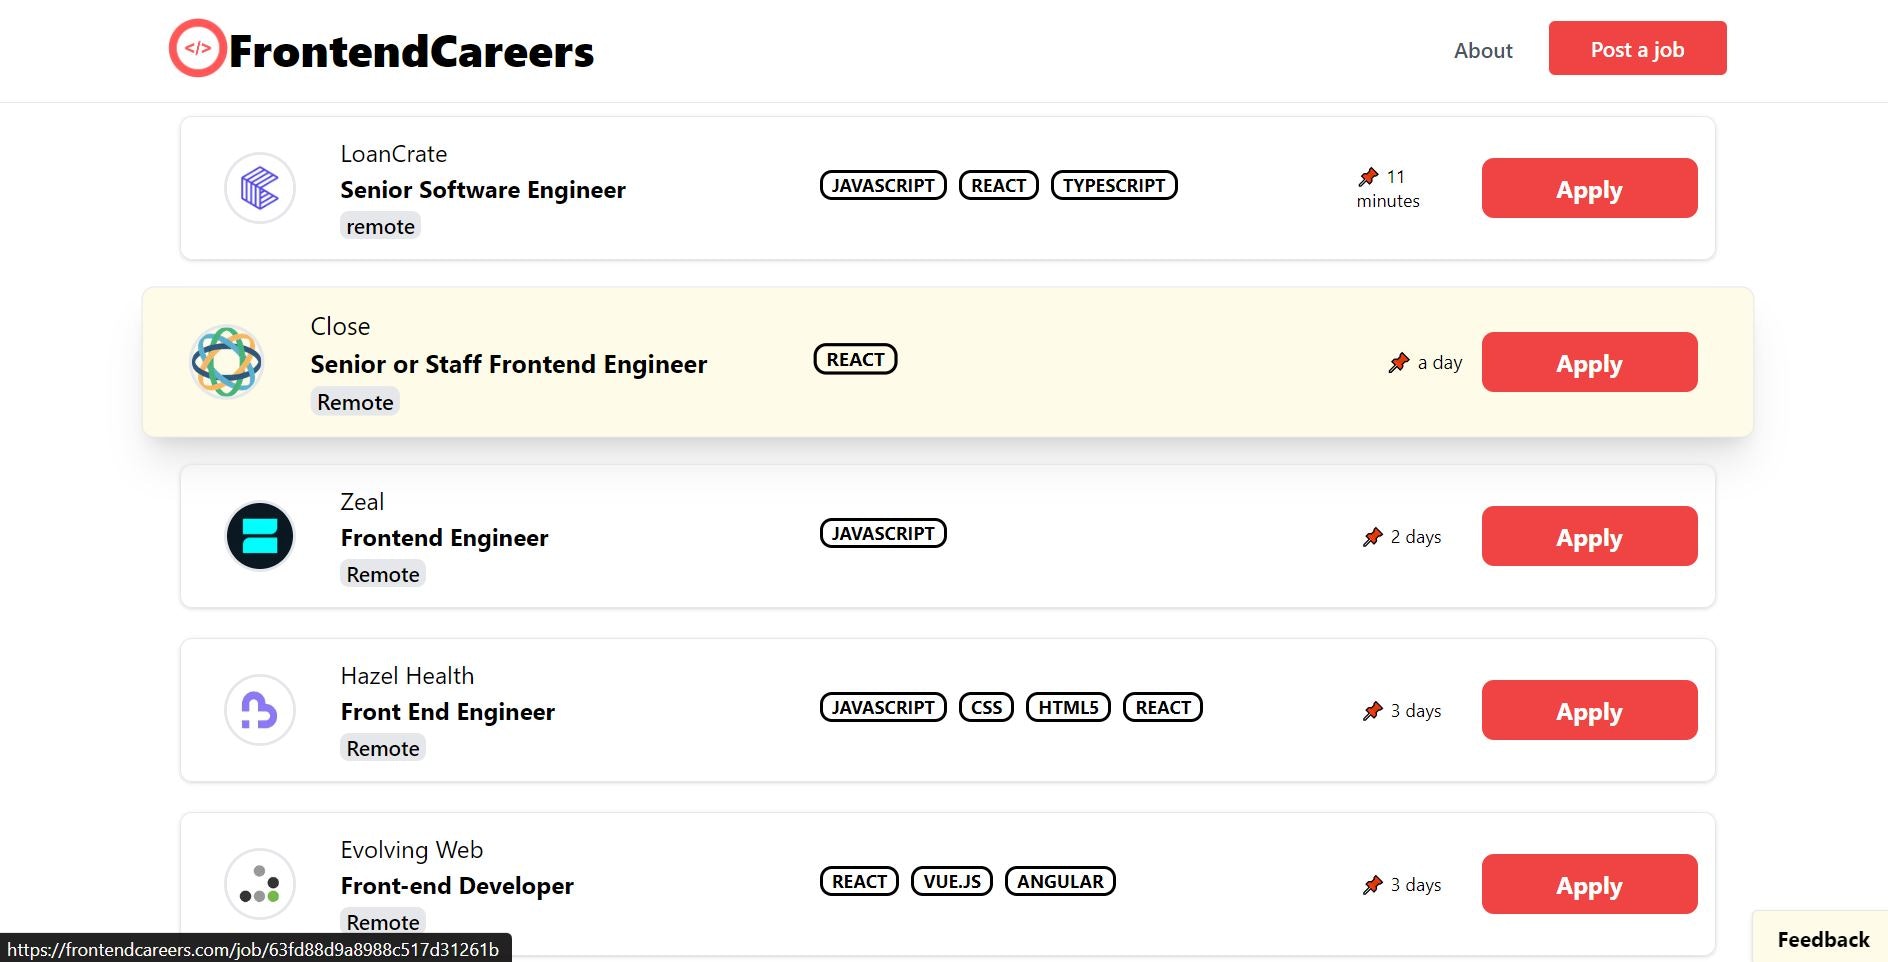Screen dimensions: 1888x962
Task: Select JAVASCRIPT tag on Zeal job
Action: point(883,533)
